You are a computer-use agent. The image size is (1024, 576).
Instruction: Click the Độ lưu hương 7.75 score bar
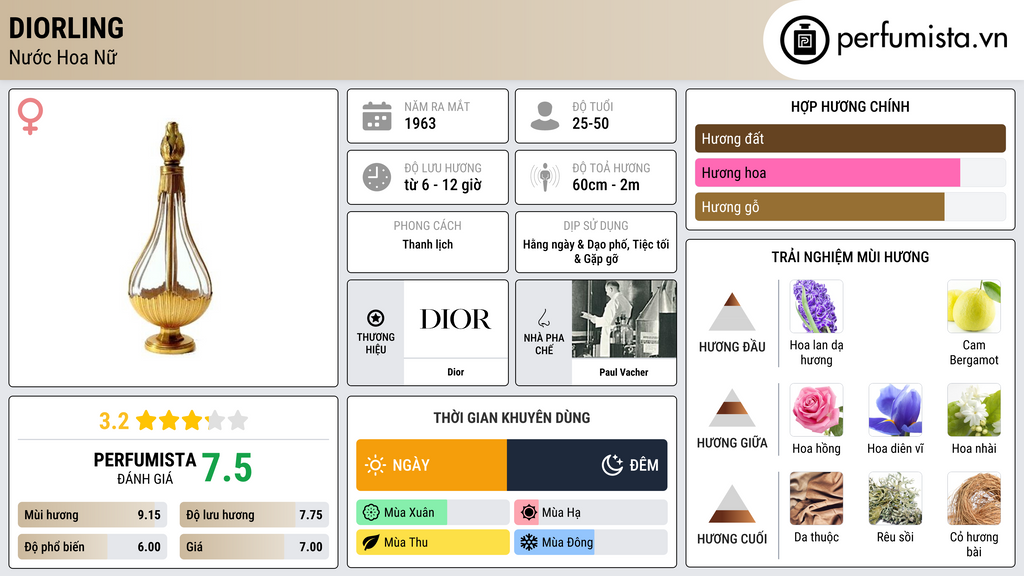point(254,515)
